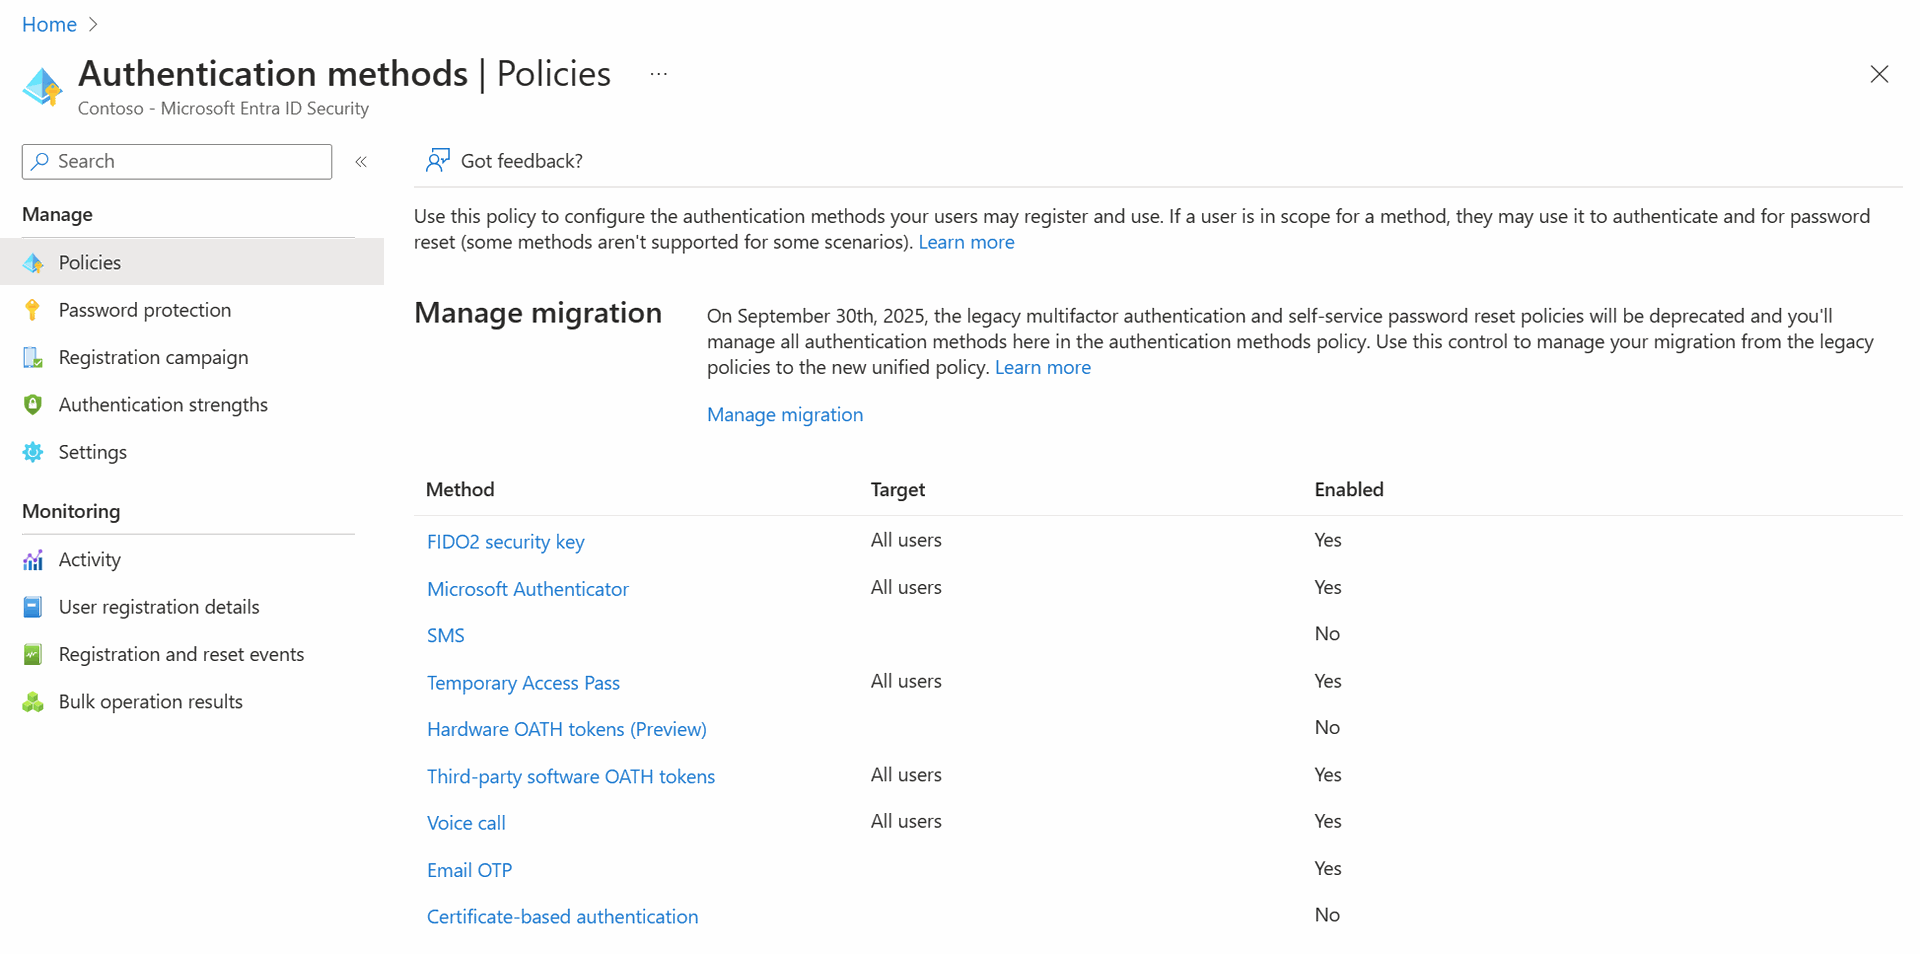This screenshot has width=1920, height=954.
Task: Open the ellipsis more options menu
Action: (658, 74)
